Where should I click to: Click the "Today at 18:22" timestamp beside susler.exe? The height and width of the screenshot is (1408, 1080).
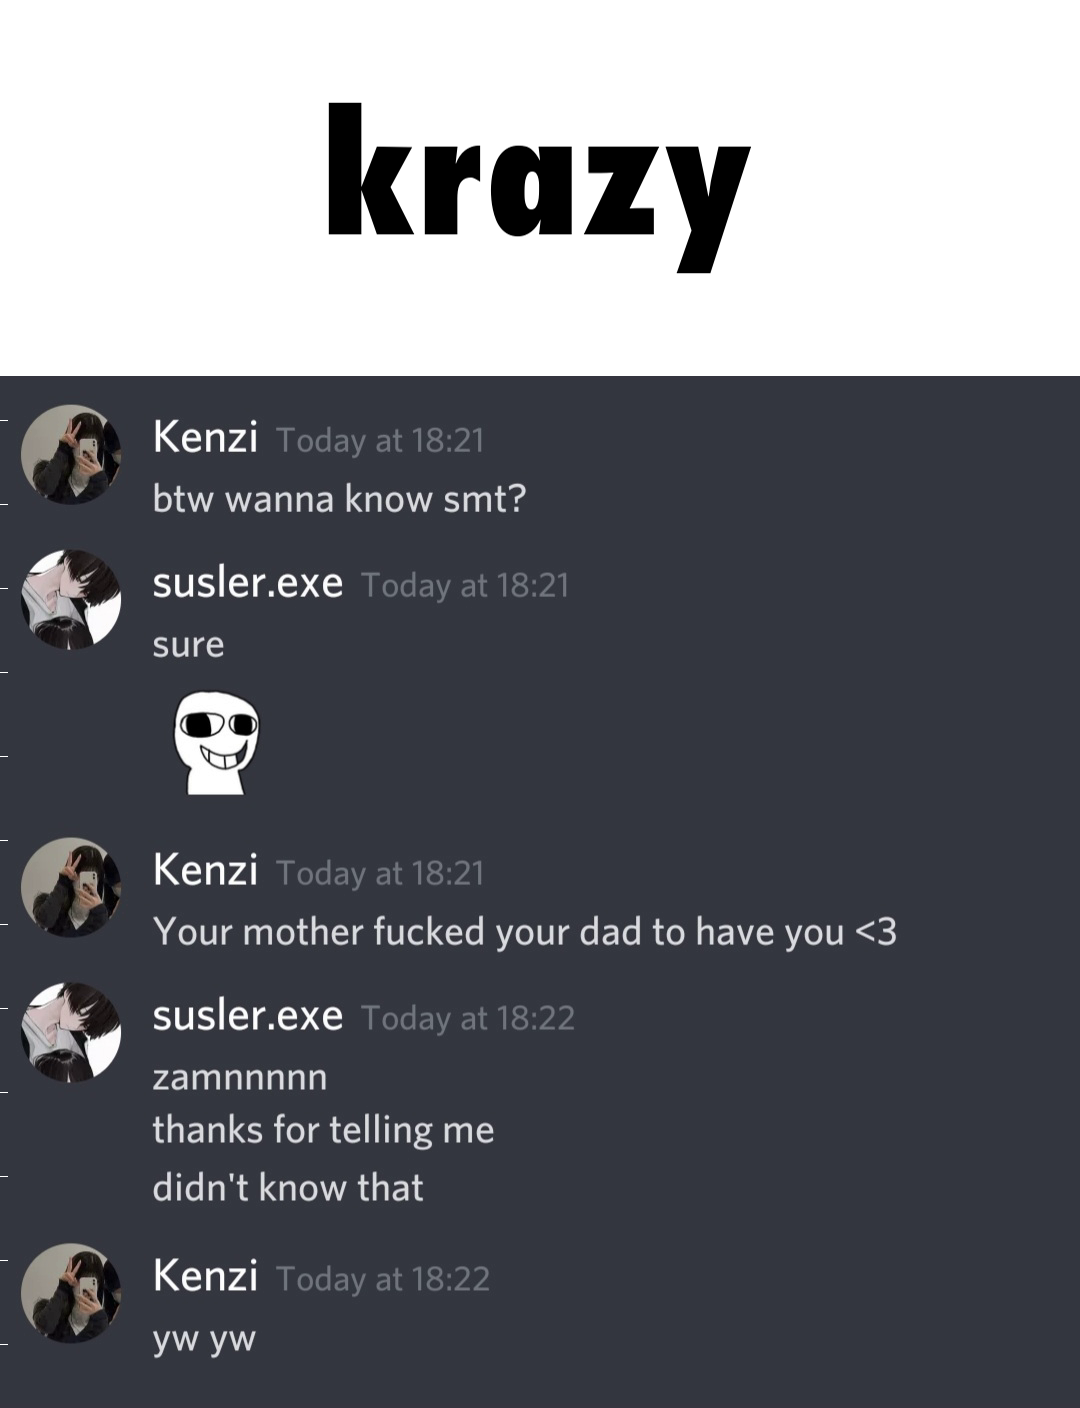pyautogui.click(x=468, y=1018)
